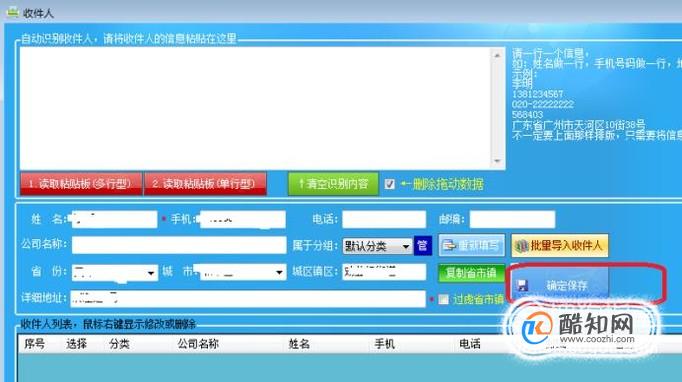682x382 pixels.
Task: Click the up arrow on 清空识别内容 button
Action: click(301, 184)
